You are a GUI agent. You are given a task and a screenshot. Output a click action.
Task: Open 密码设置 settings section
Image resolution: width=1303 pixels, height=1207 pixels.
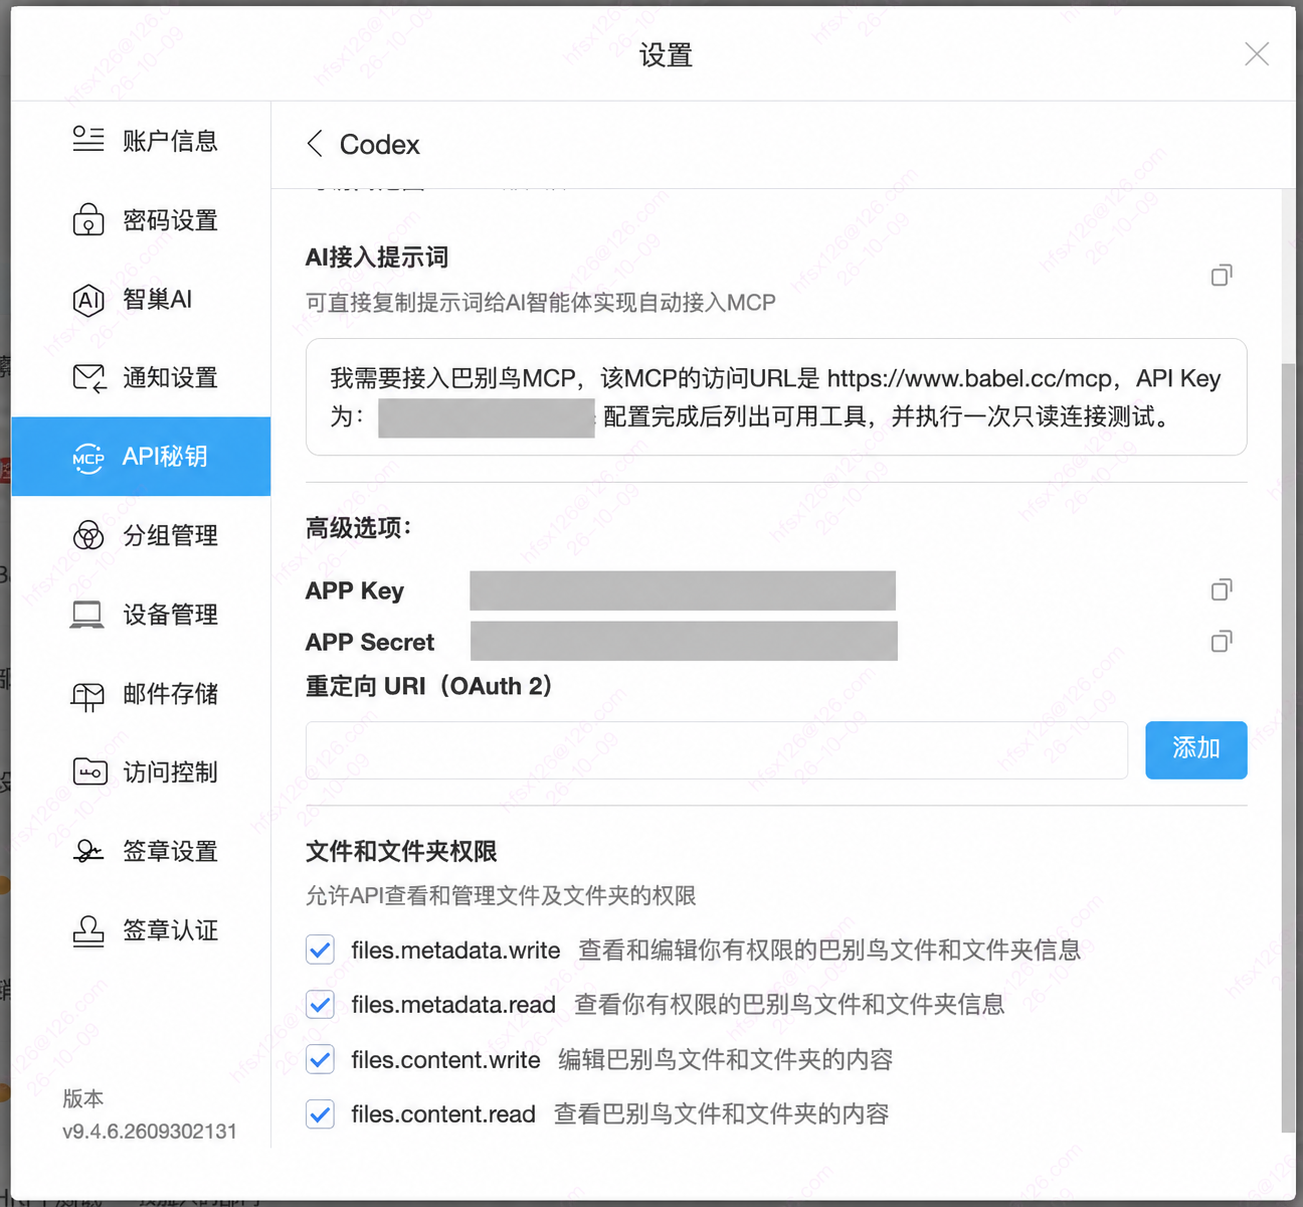click(x=141, y=219)
